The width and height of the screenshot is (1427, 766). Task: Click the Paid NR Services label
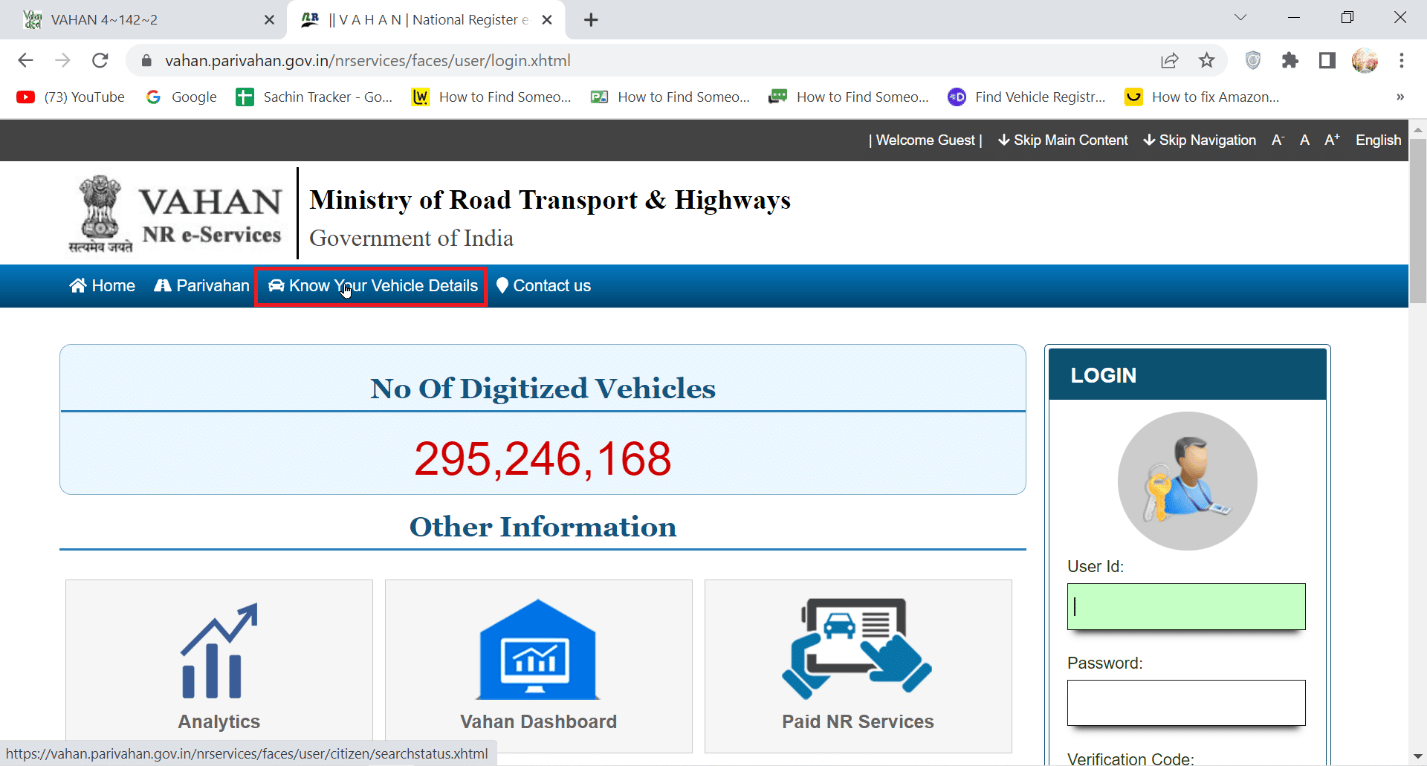tap(858, 722)
